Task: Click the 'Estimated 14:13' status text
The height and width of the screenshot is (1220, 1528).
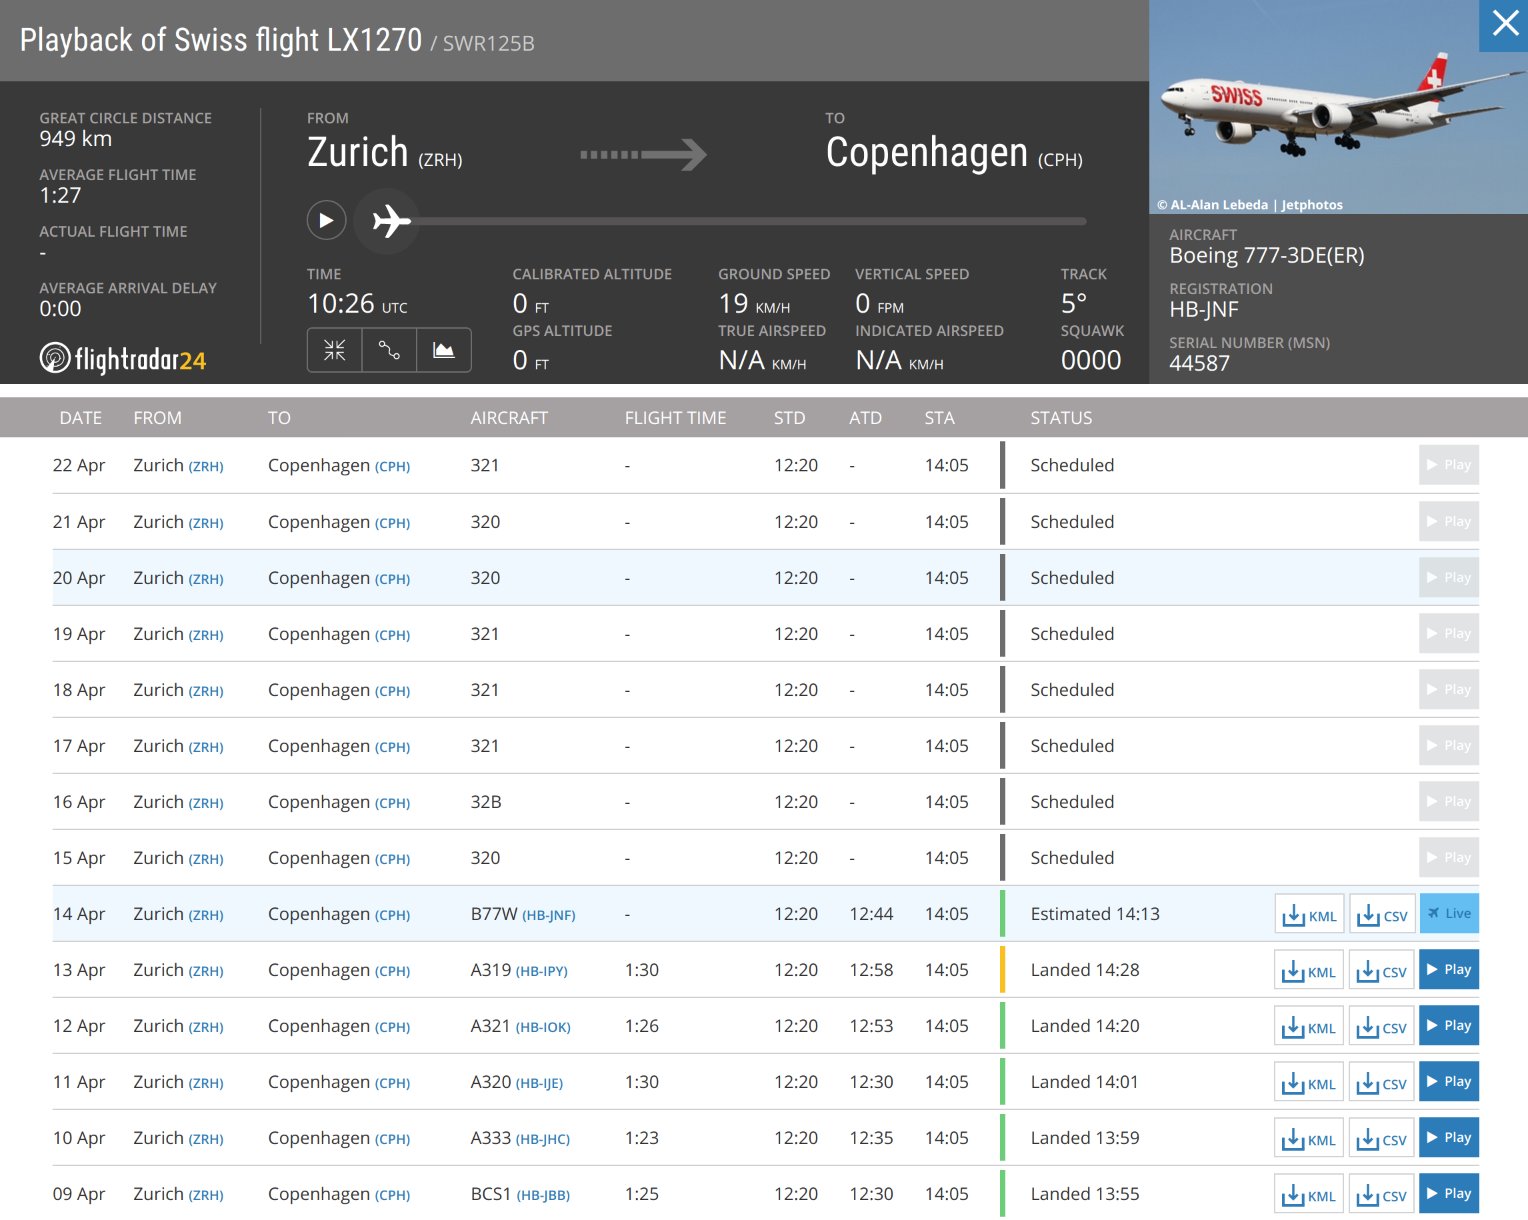Action: coord(1095,914)
